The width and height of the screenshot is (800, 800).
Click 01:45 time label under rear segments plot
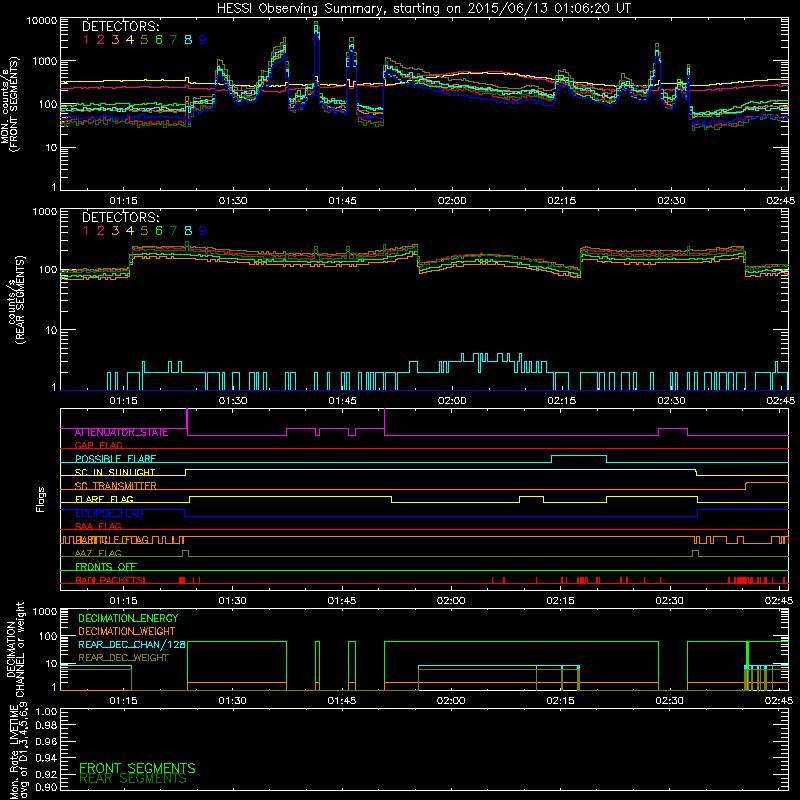[x=342, y=401]
